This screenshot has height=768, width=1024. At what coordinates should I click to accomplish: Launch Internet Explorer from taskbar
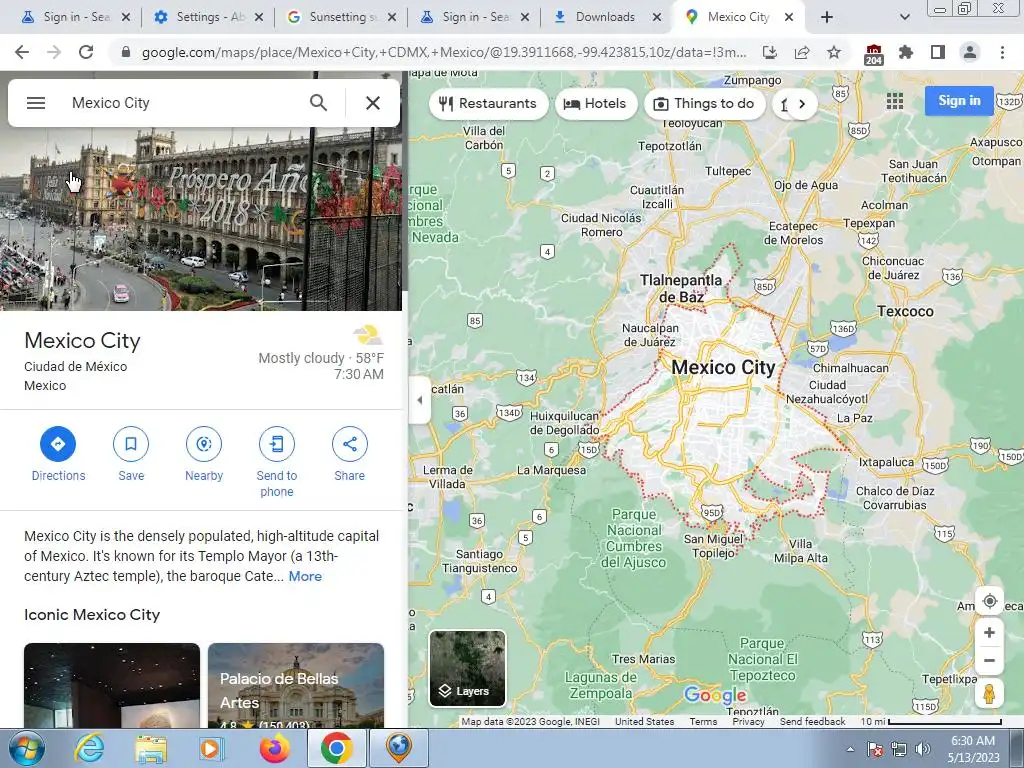(x=88, y=748)
